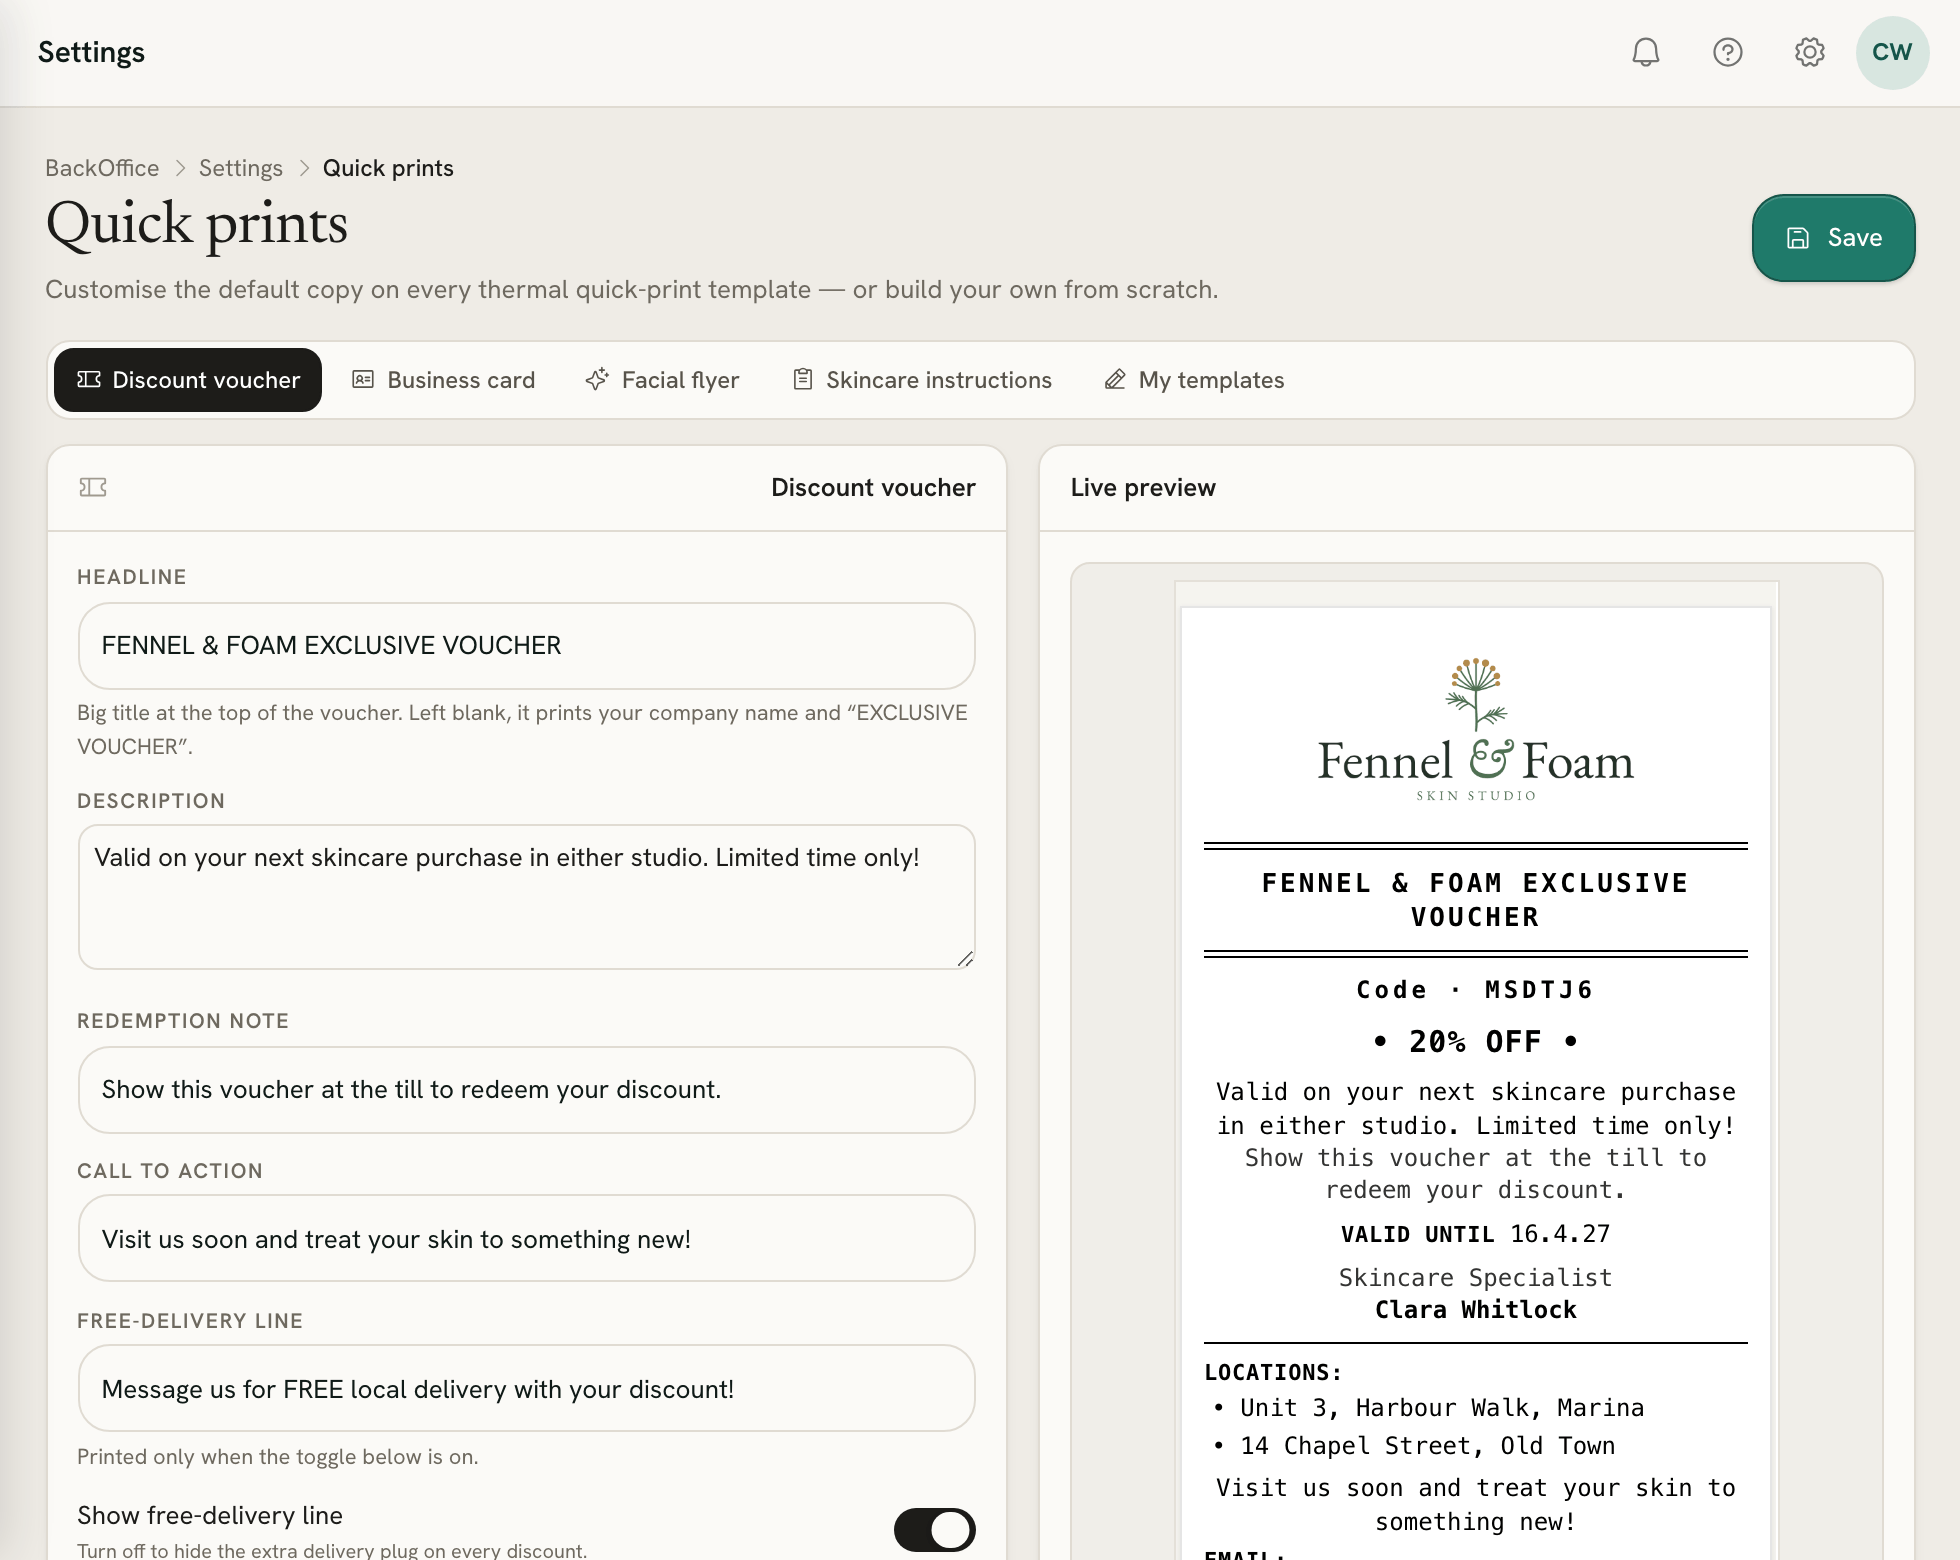Go to Settings breadcrumb link
1960x1560 pixels.
[241, 168]
